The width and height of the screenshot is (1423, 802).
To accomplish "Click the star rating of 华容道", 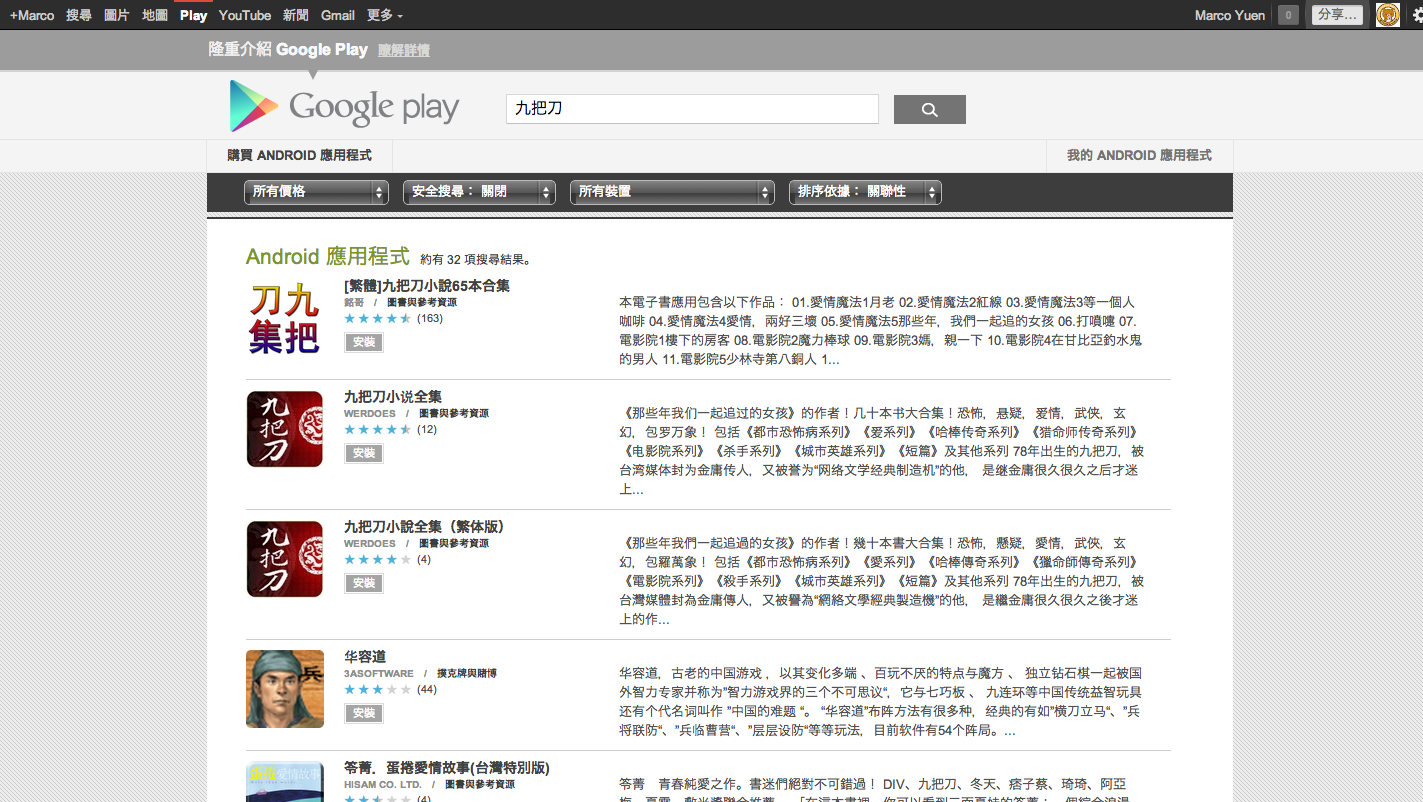I will coord(377,690).
